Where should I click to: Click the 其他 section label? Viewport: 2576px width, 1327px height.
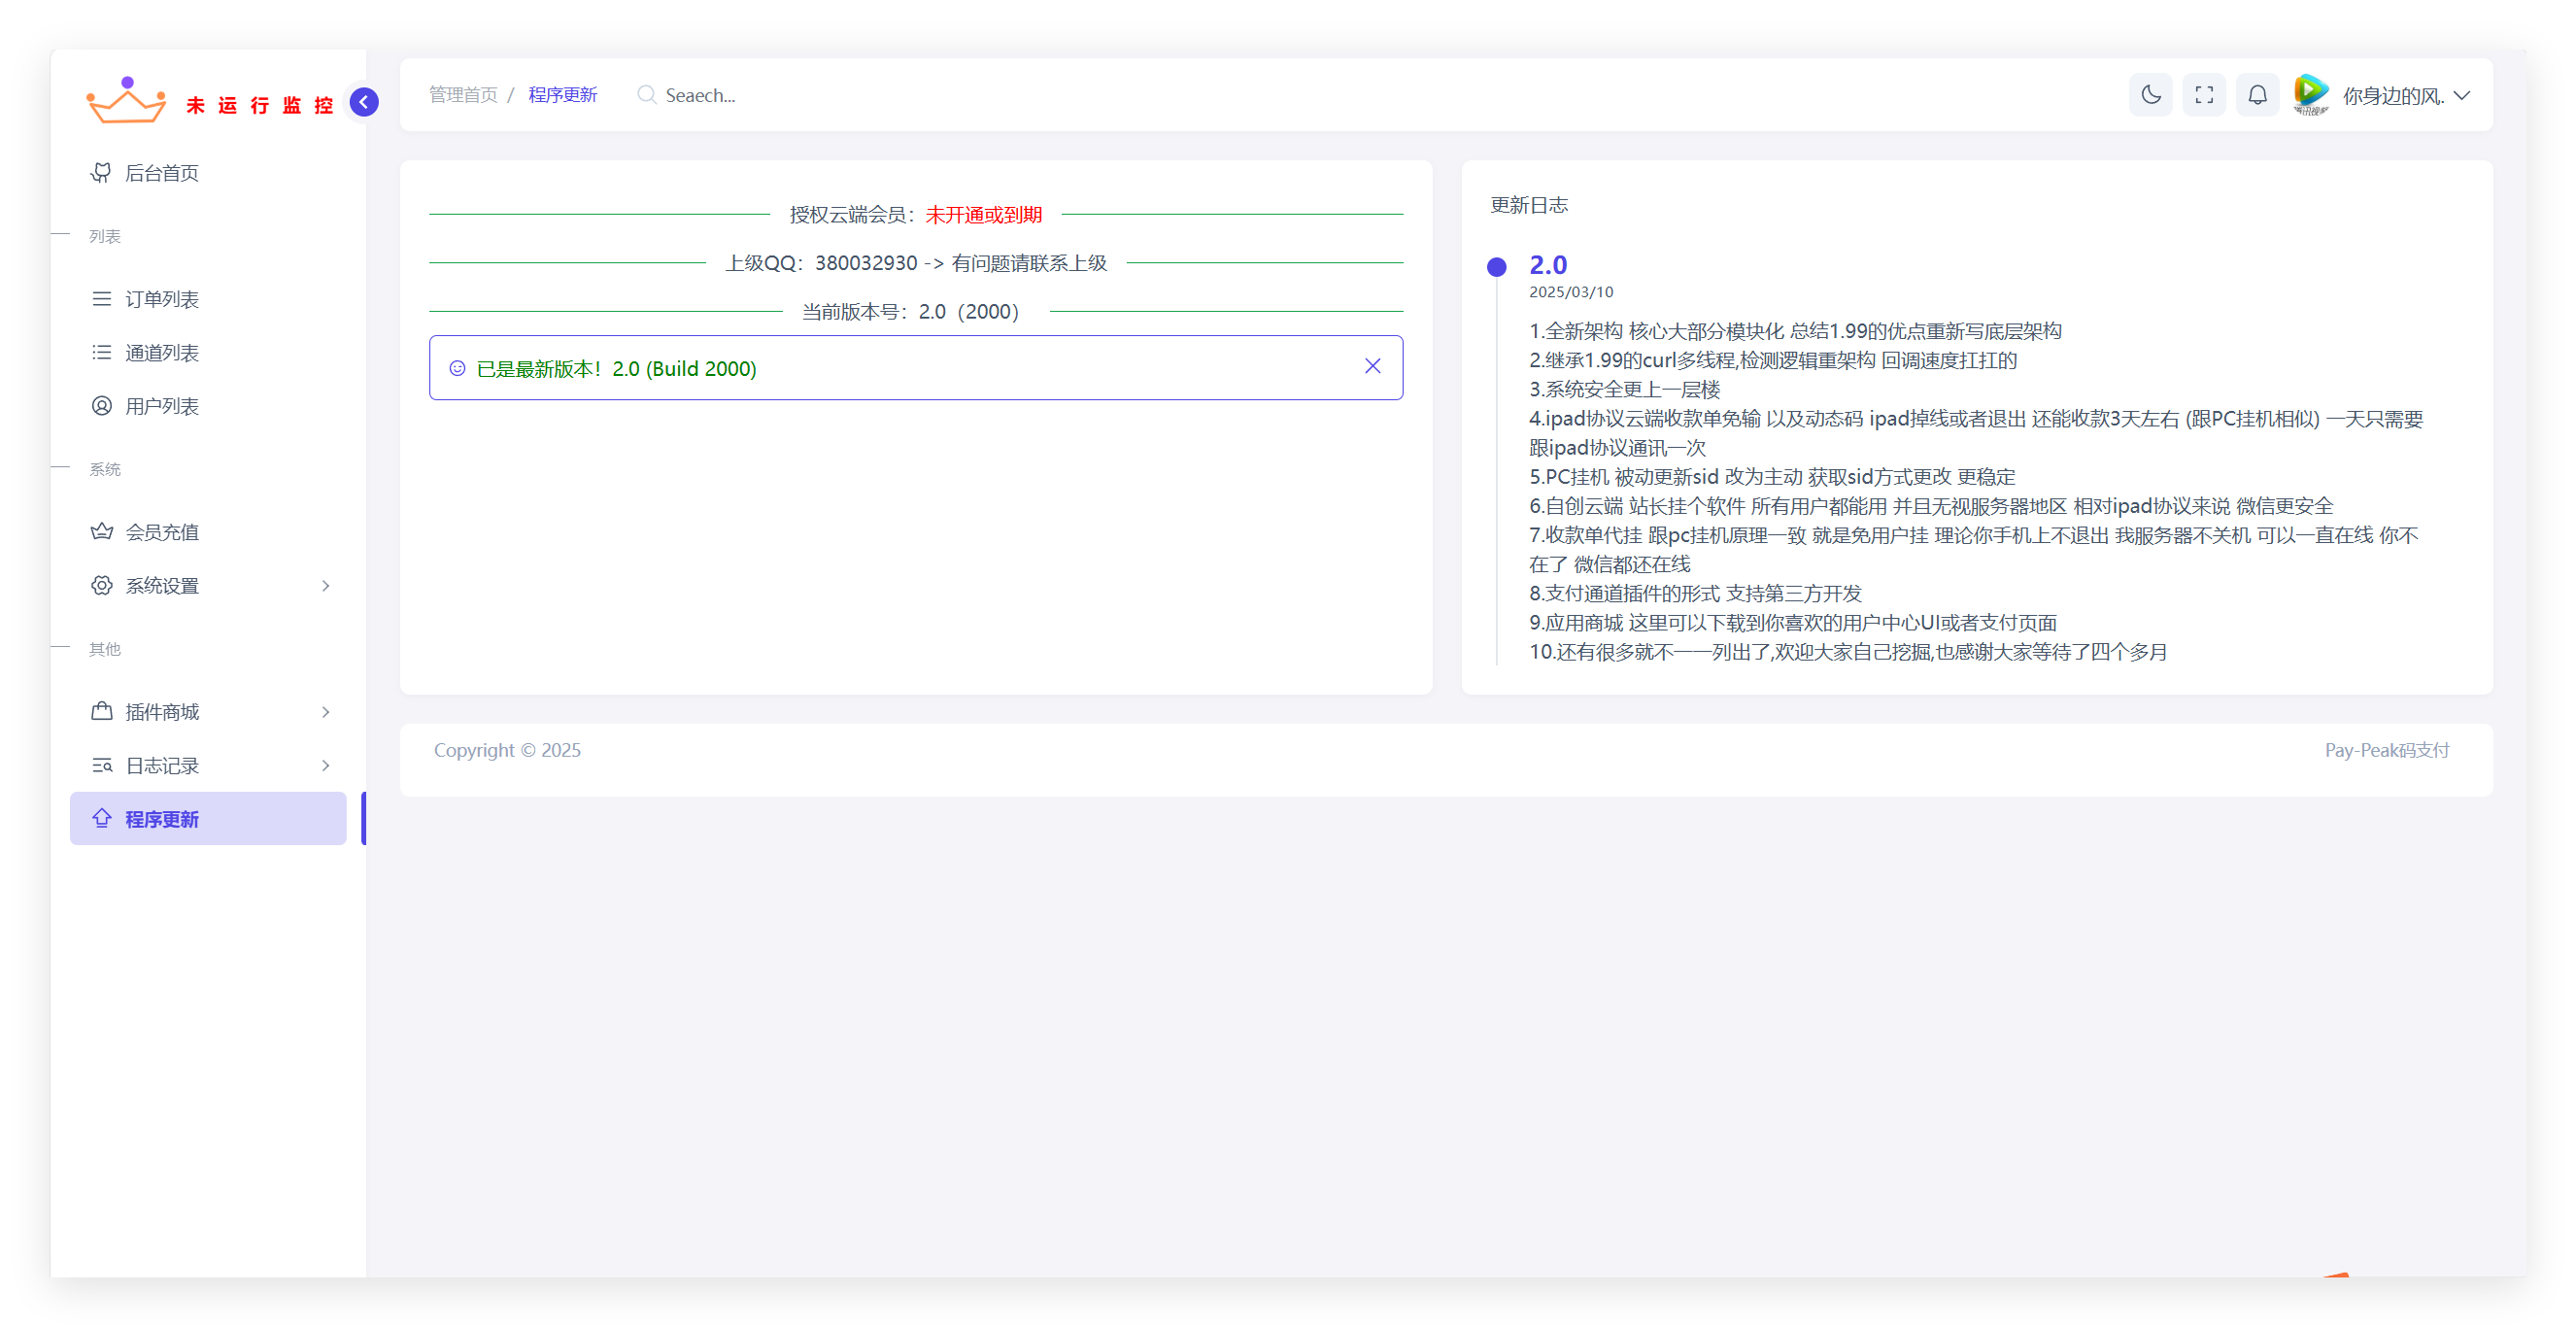104,648
